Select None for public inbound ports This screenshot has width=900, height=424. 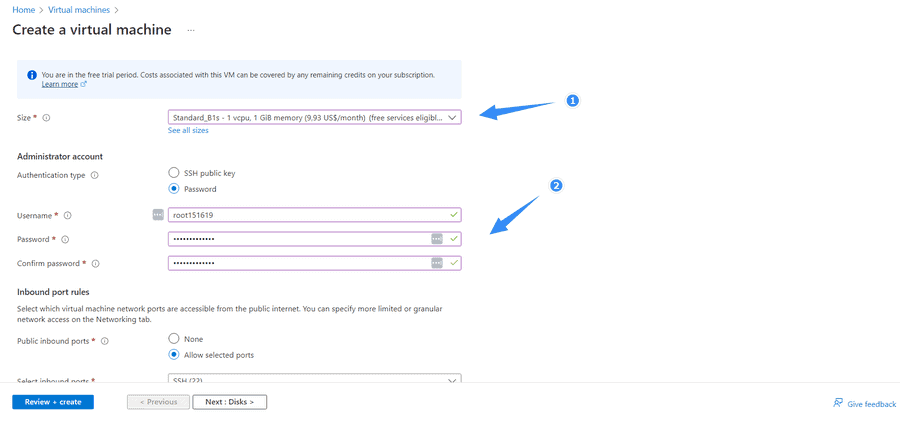pos(174,339)
